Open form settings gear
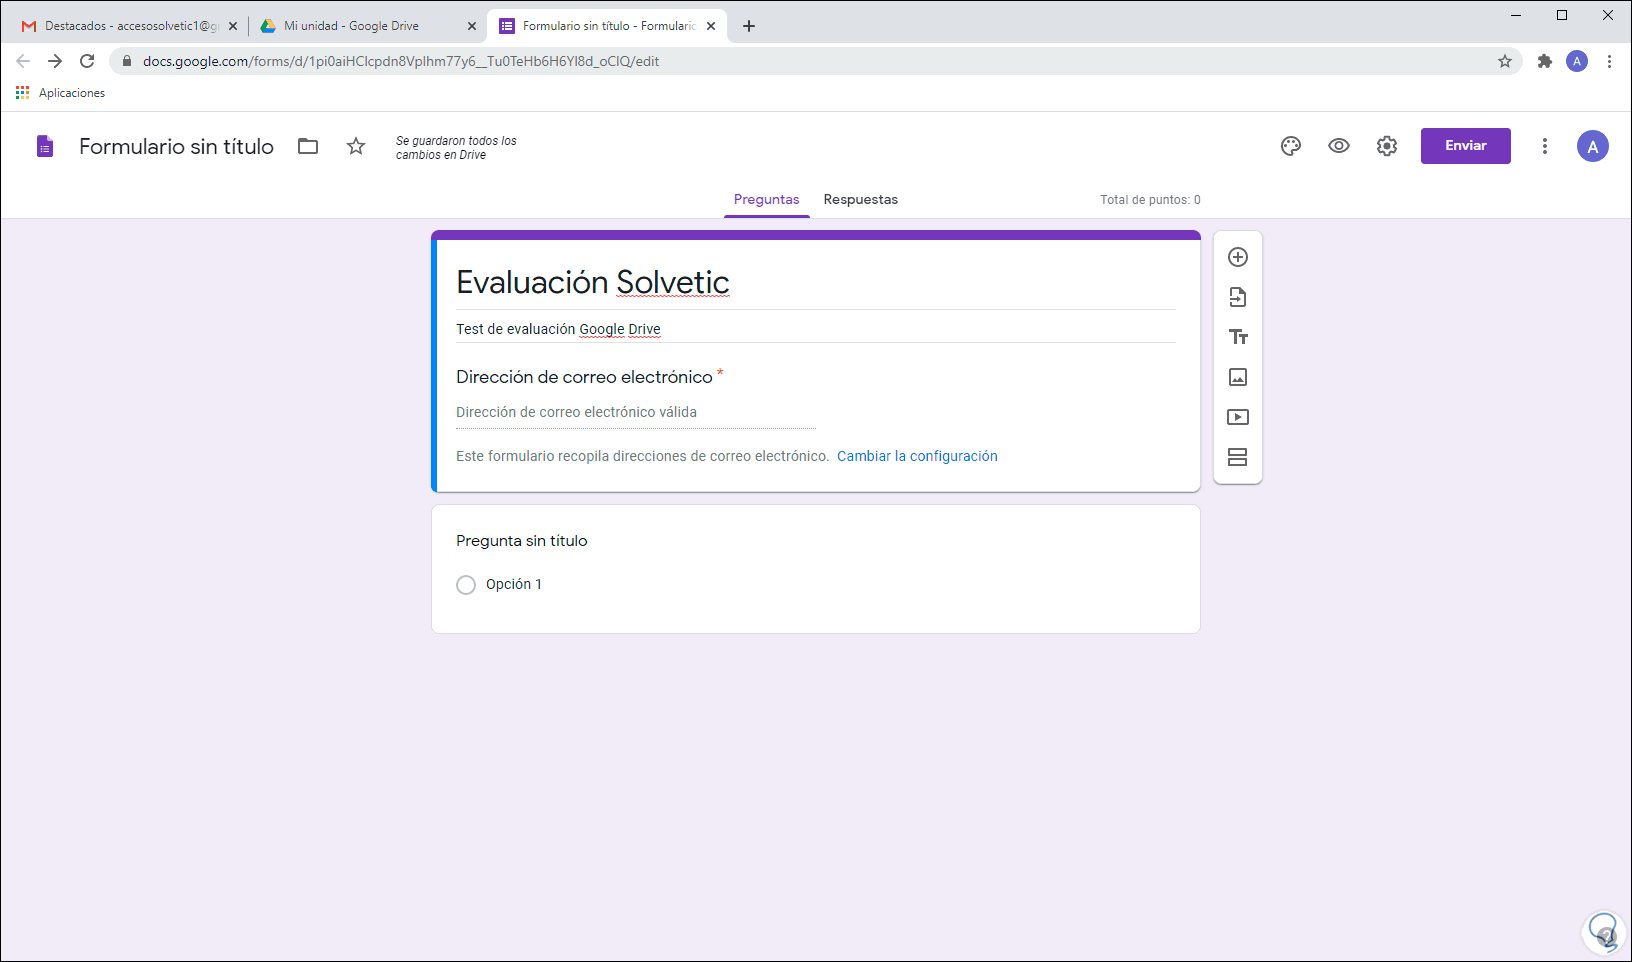Screen dimensions: 1632x962 [x=1387, y=146]
